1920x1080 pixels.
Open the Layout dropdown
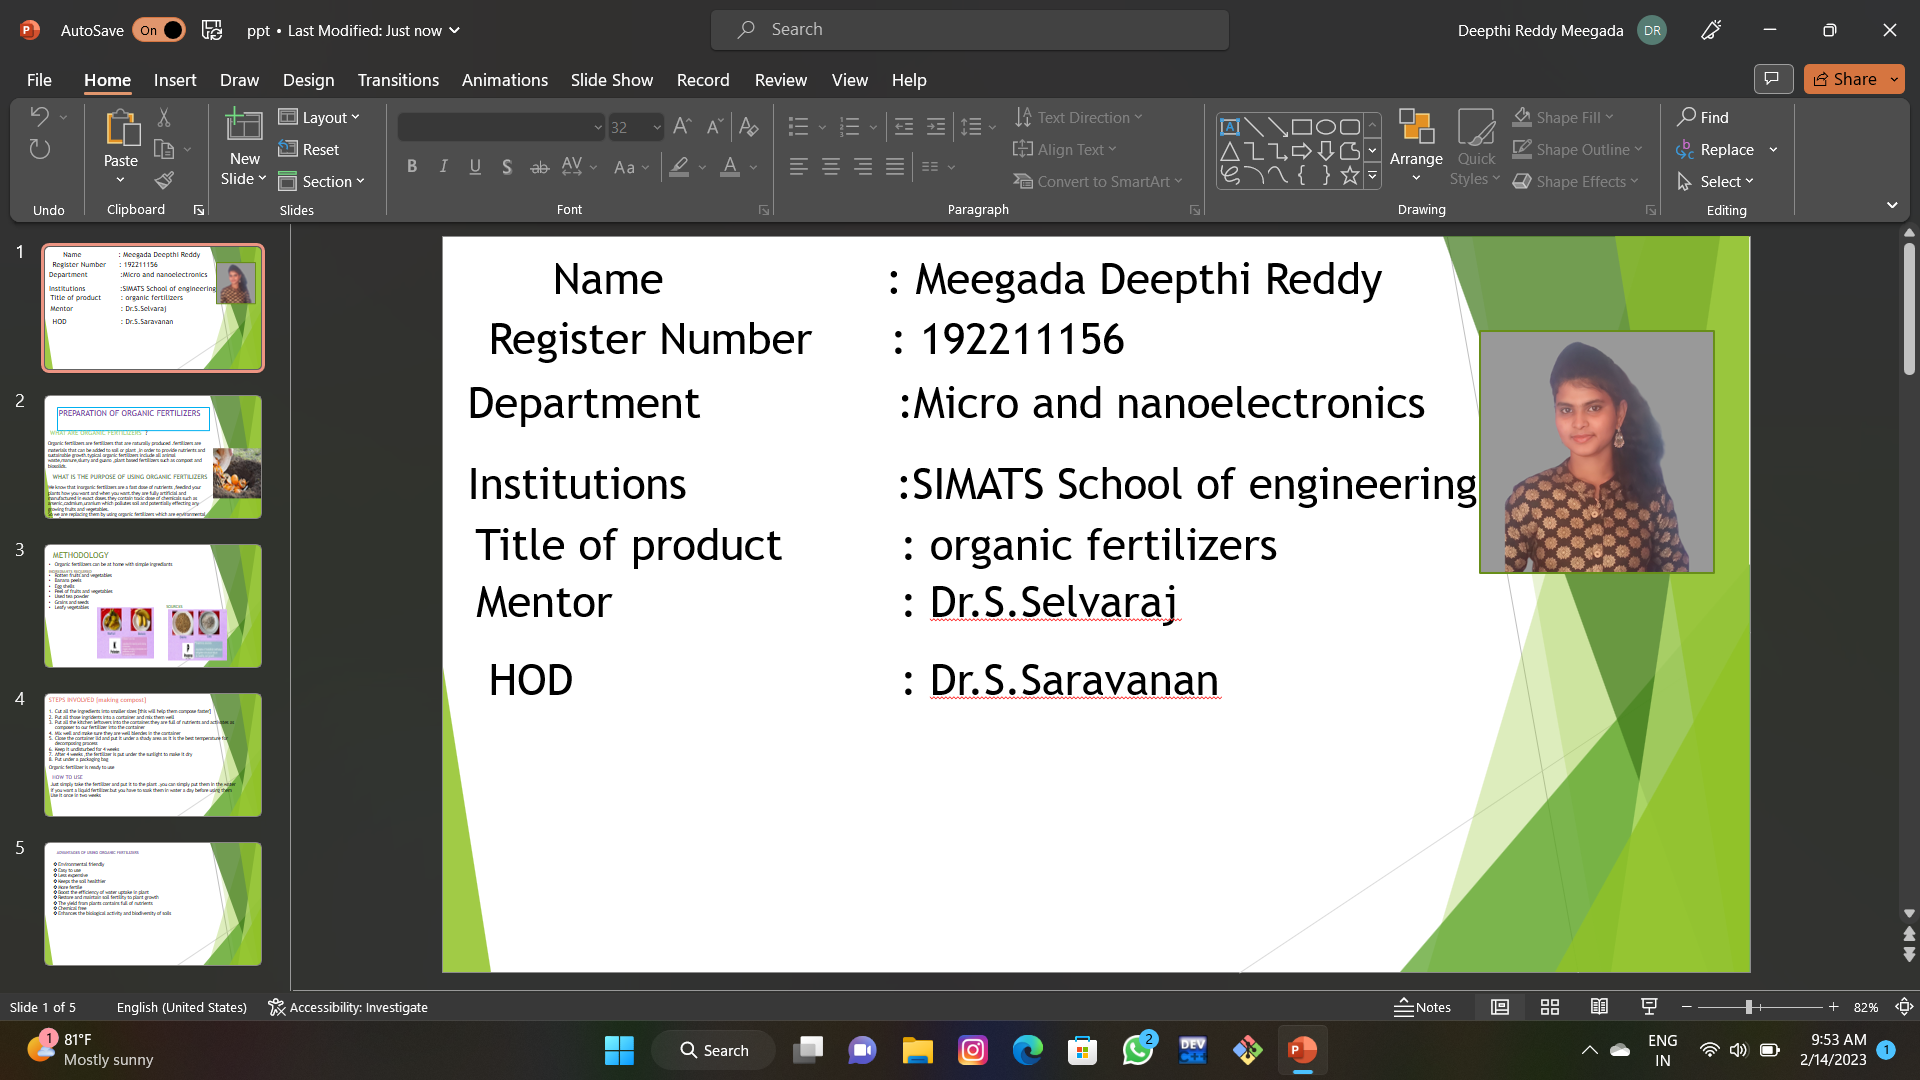pyautogui.click(x=320, y=117)
